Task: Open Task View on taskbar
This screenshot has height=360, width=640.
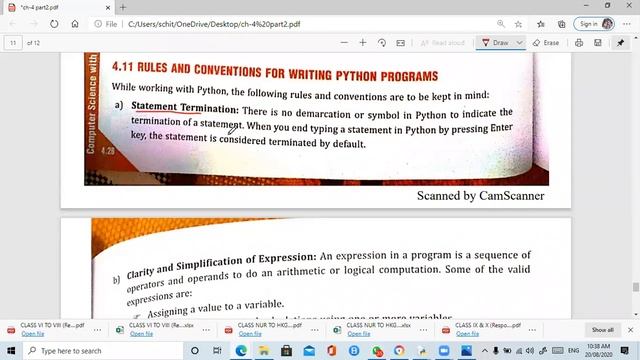Action: 217,351
